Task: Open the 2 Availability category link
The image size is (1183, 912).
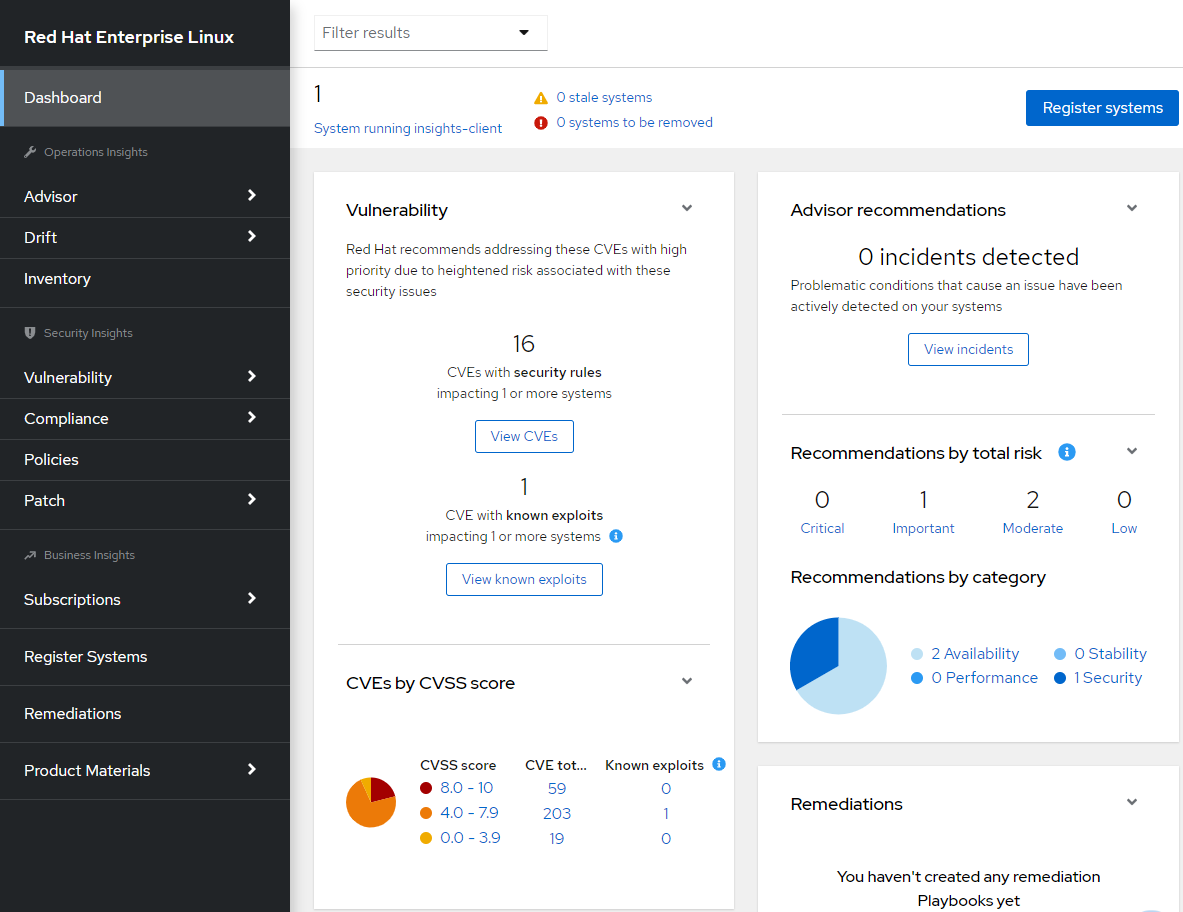Action: [975, 654]
